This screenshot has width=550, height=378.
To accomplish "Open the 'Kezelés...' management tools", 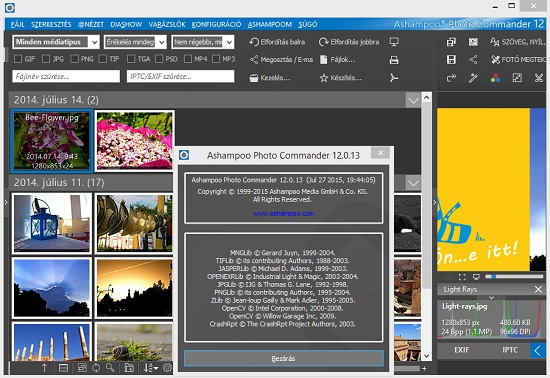I will pyautogui.click(x=269, y=78).
